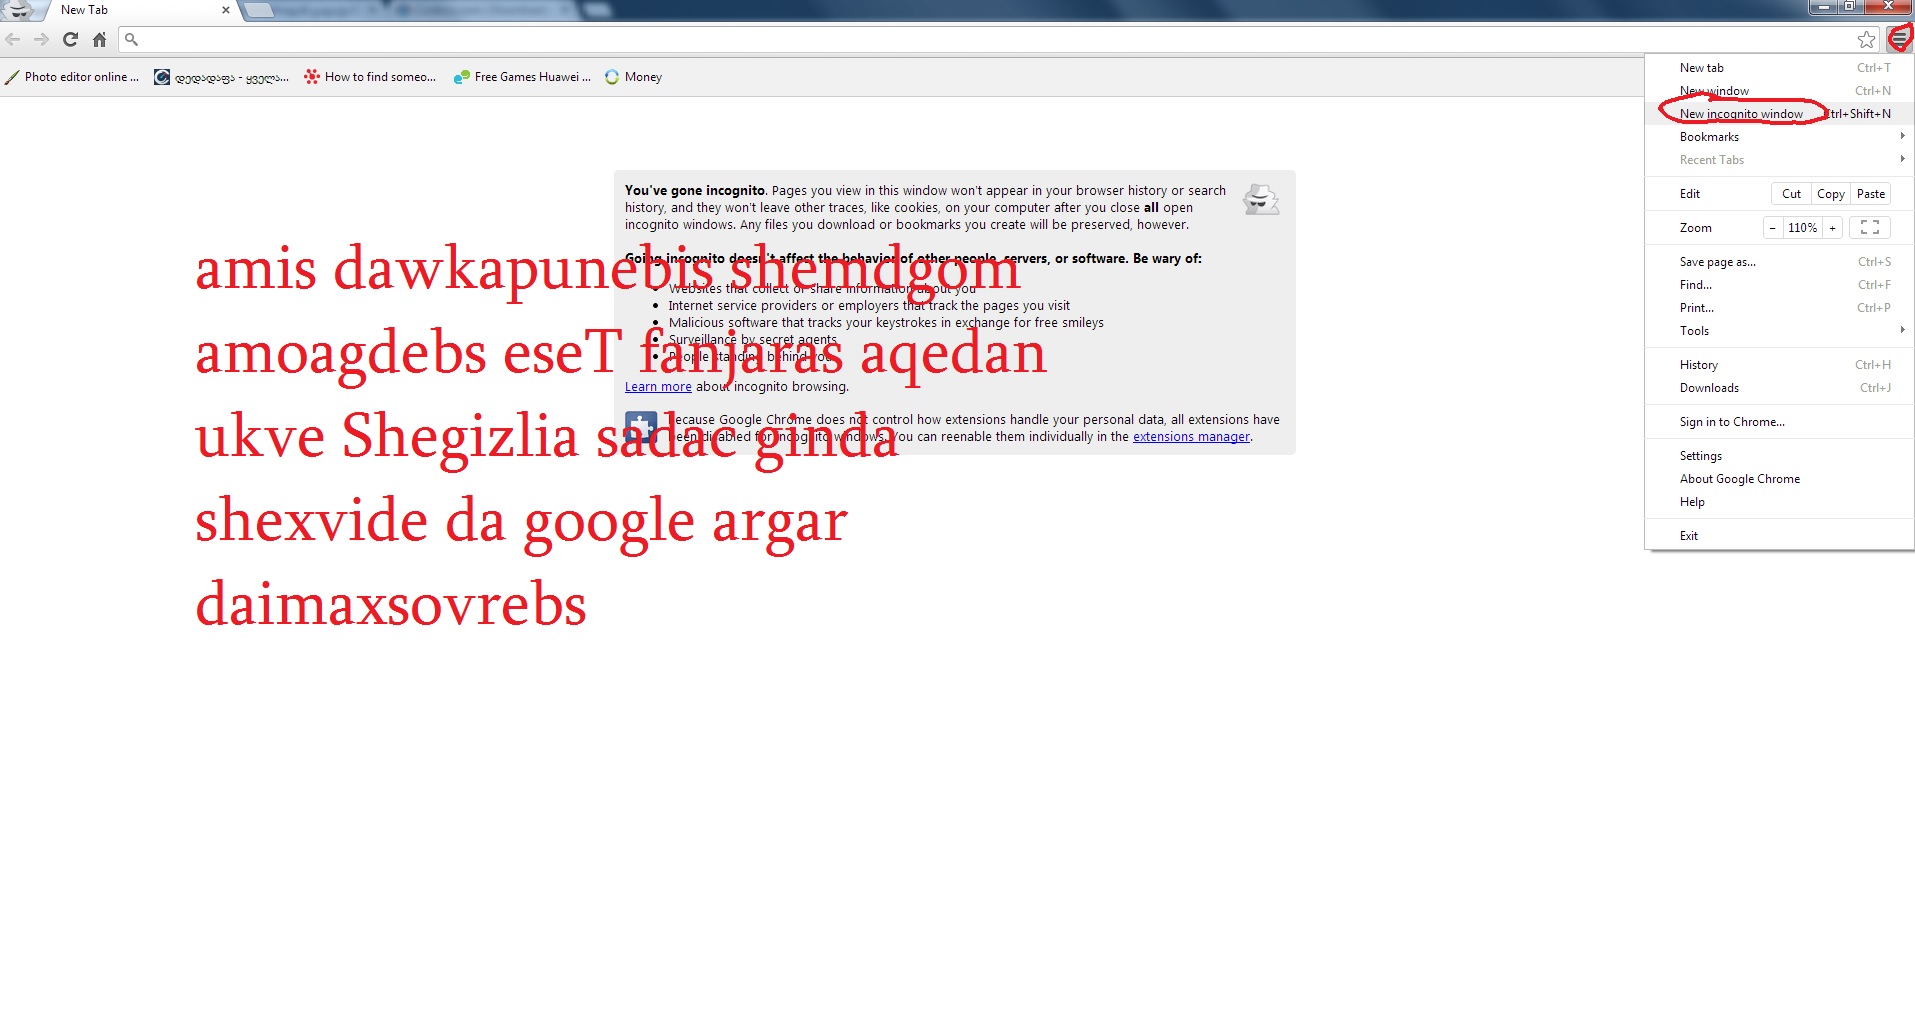Click Paste in the Edit row
The height and width of the screenshot is (1031, 1915).
coord(1871,194)
